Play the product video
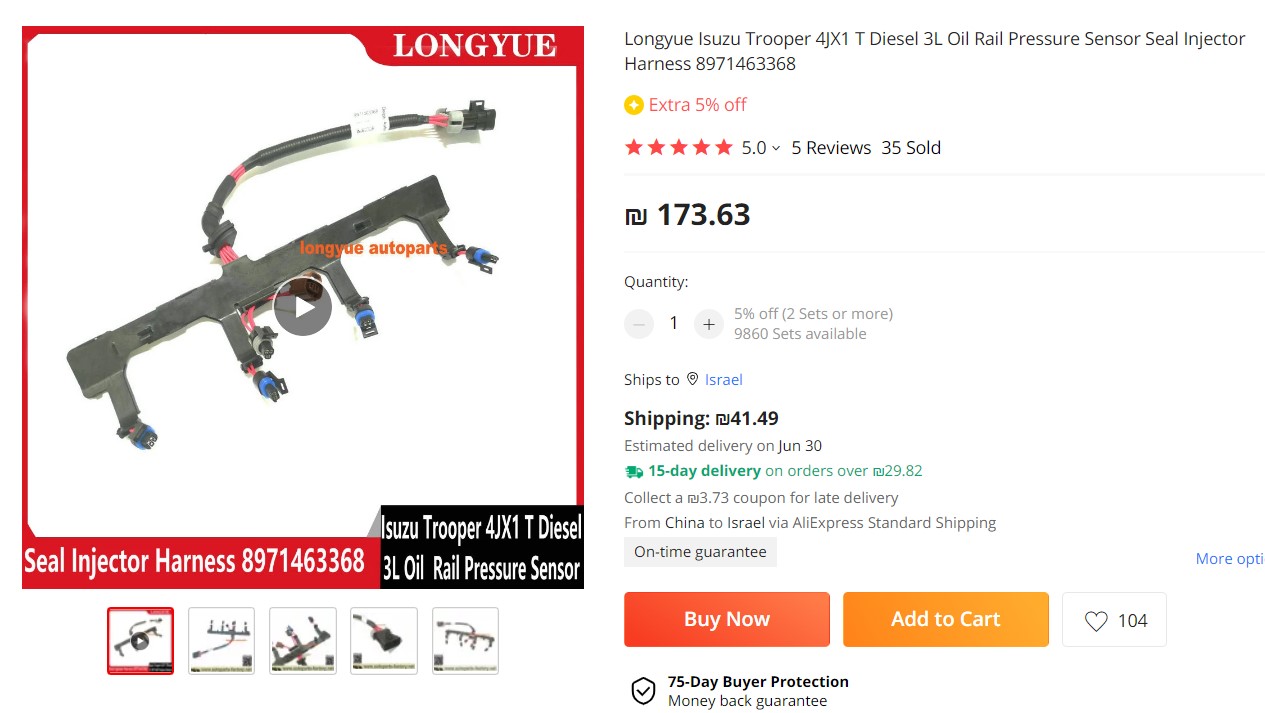Screen dimensions: 1265x713 tap(303, 308)
